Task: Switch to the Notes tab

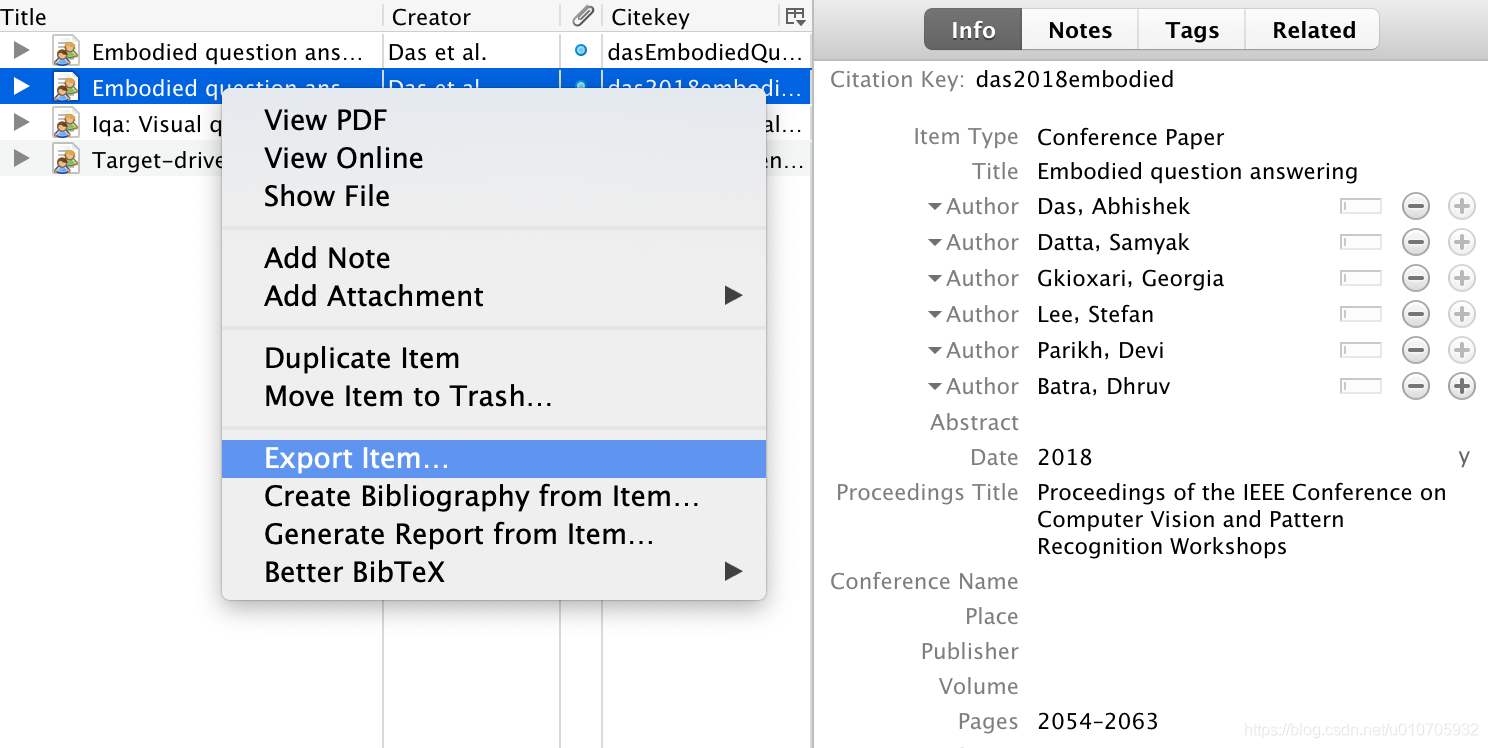Action: point(1080,30)
